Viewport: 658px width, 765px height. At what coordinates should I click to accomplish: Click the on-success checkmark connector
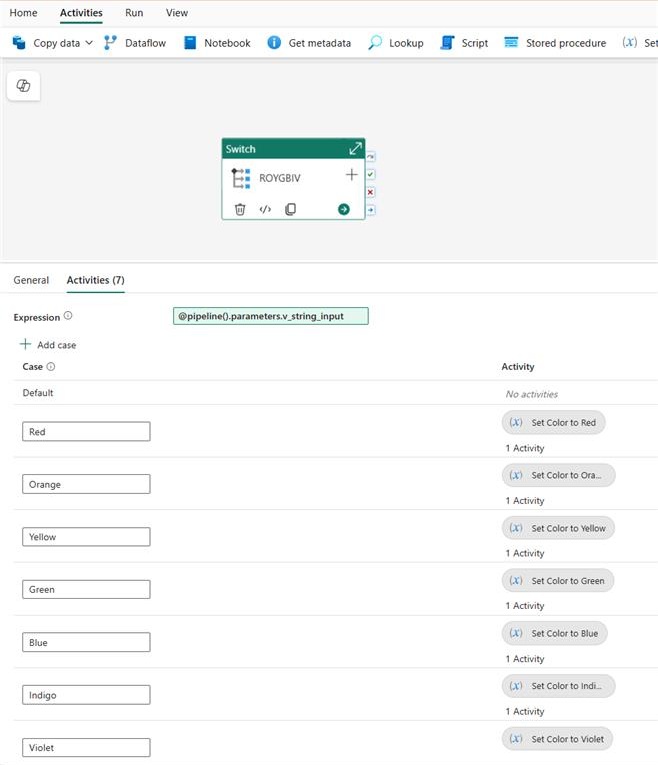(x=371, y=174)
